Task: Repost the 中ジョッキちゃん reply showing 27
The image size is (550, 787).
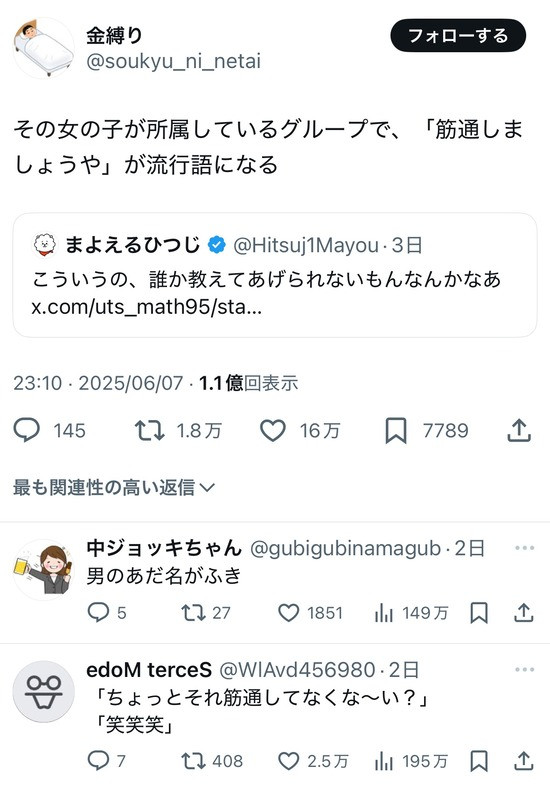Action: (x=193, y=613)
